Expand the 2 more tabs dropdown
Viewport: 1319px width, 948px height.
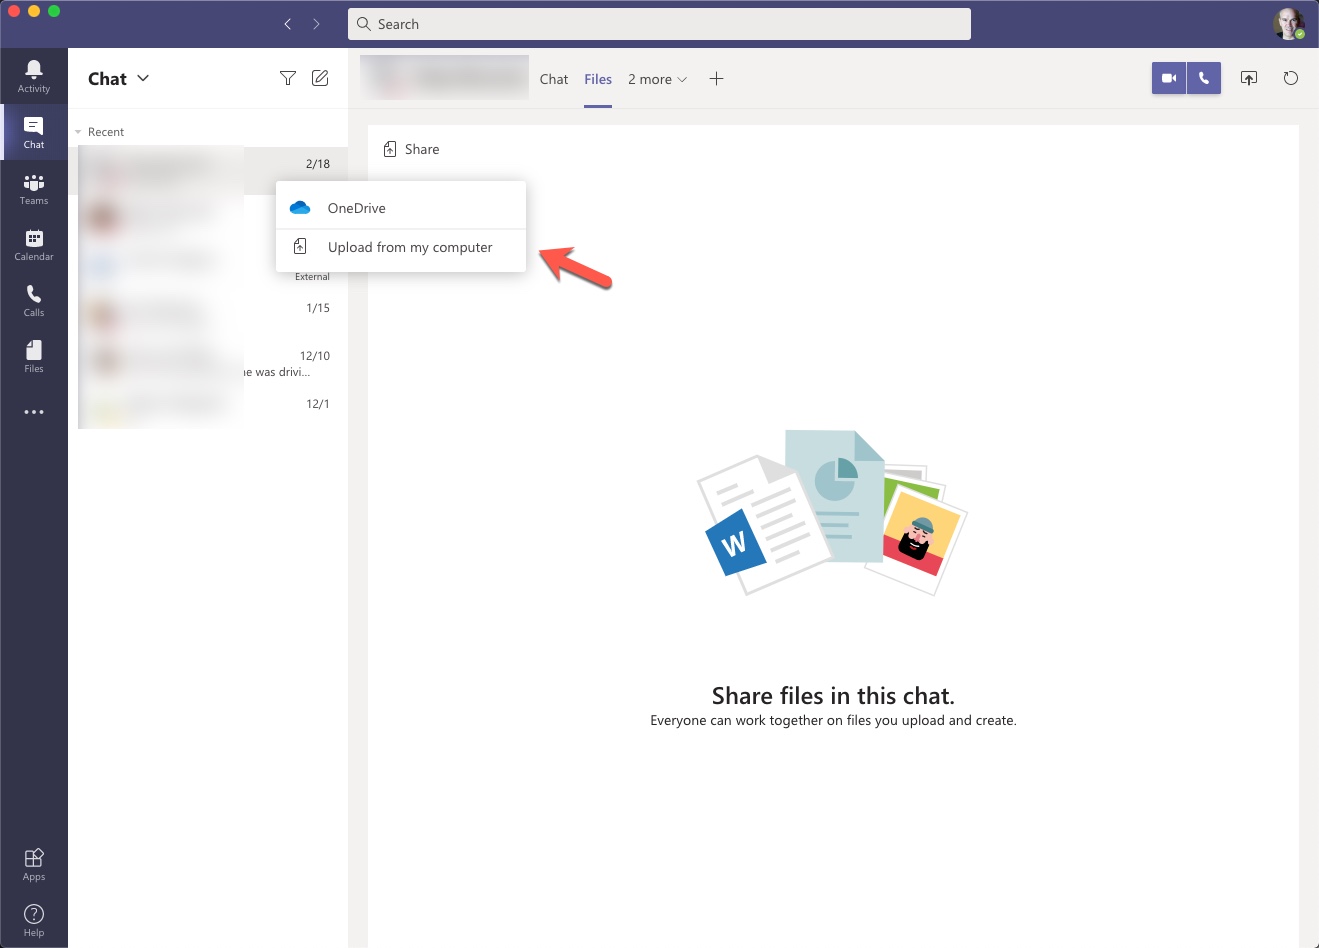(x=657, y=78)
